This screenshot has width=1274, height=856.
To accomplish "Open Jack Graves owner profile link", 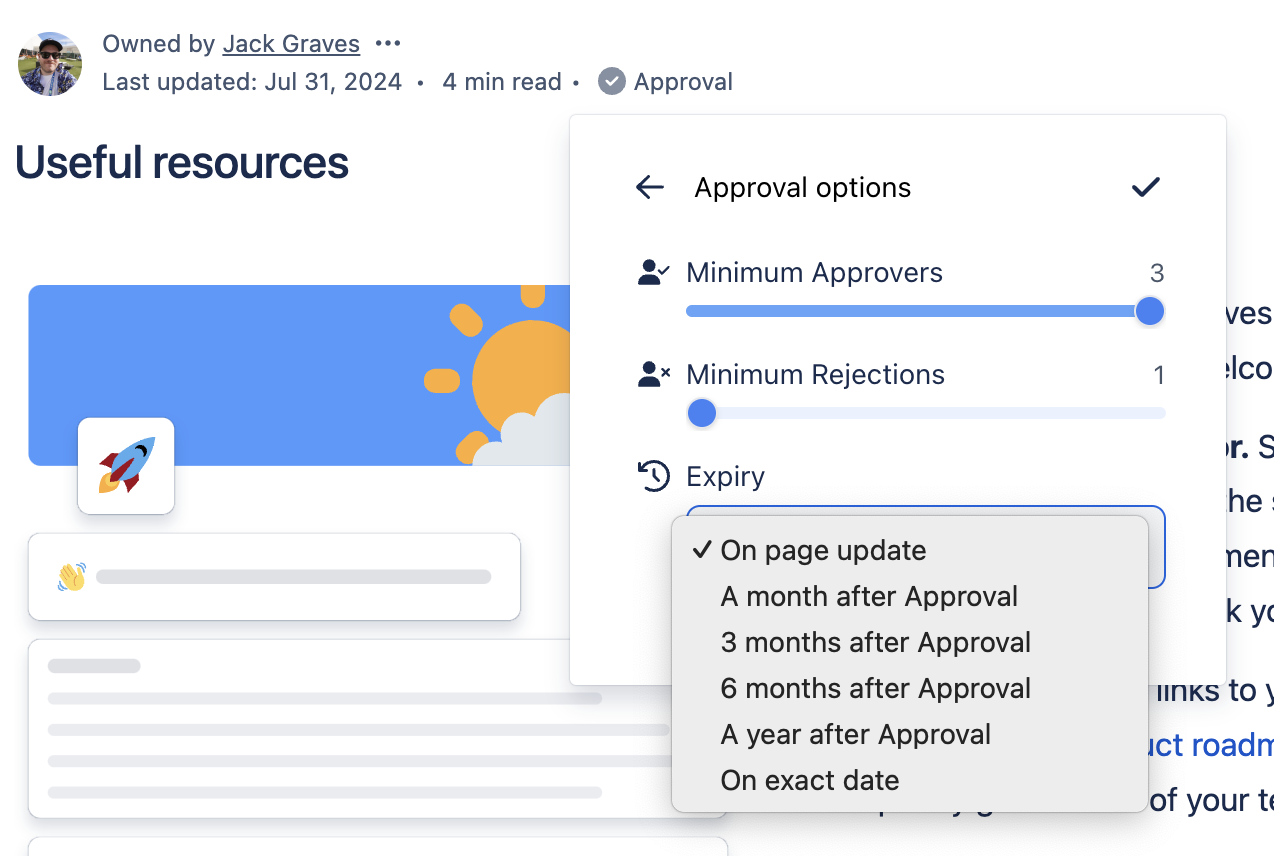I will click(x=291, y=44).
